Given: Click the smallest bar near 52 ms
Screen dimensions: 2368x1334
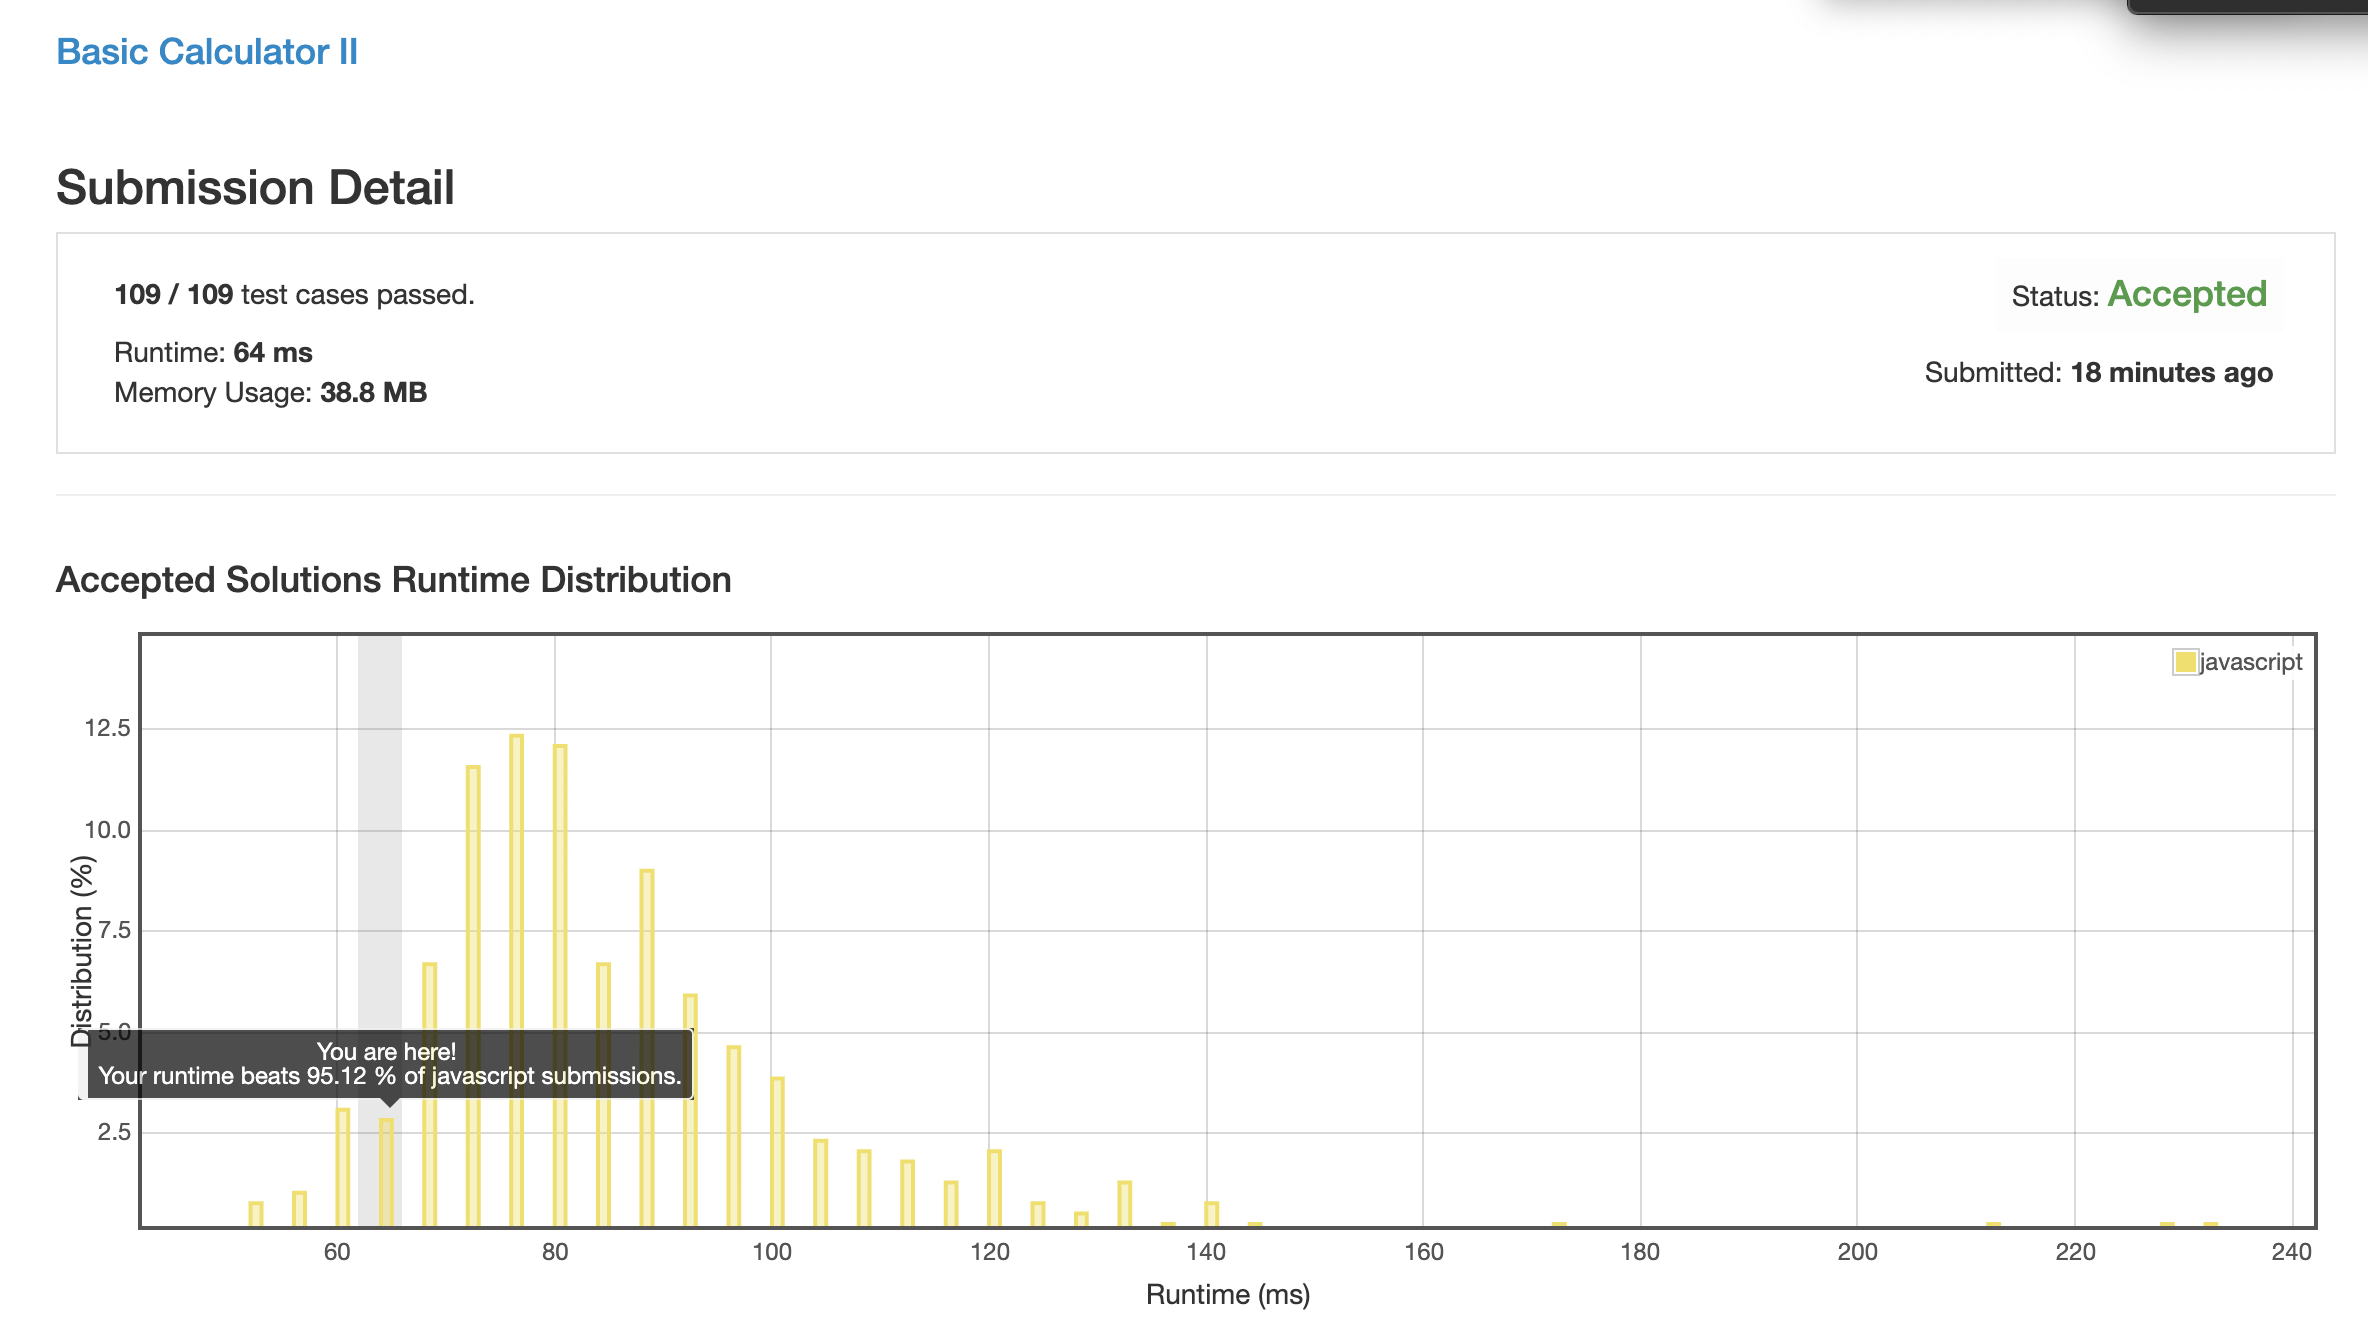Looking at the screenshot, I should click(256, 1215).
